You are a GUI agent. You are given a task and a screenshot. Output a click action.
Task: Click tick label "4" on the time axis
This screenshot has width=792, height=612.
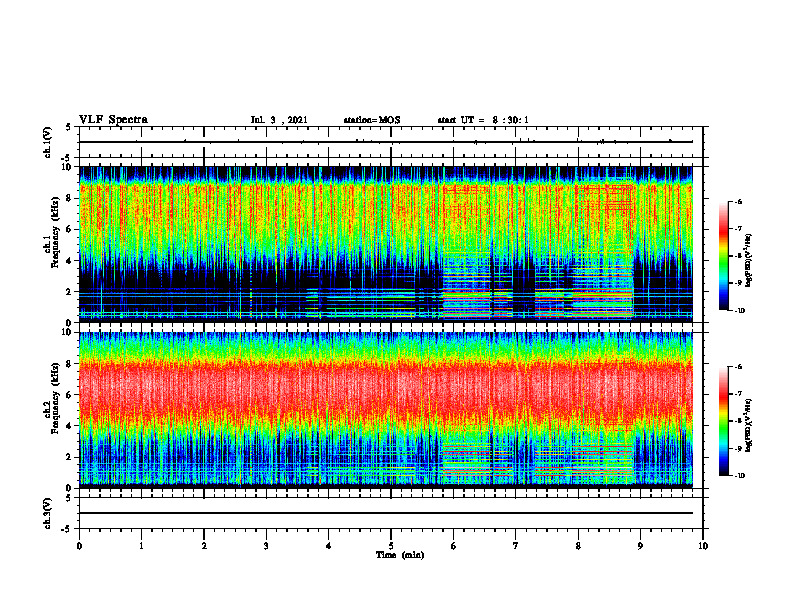tap(329, 546)
